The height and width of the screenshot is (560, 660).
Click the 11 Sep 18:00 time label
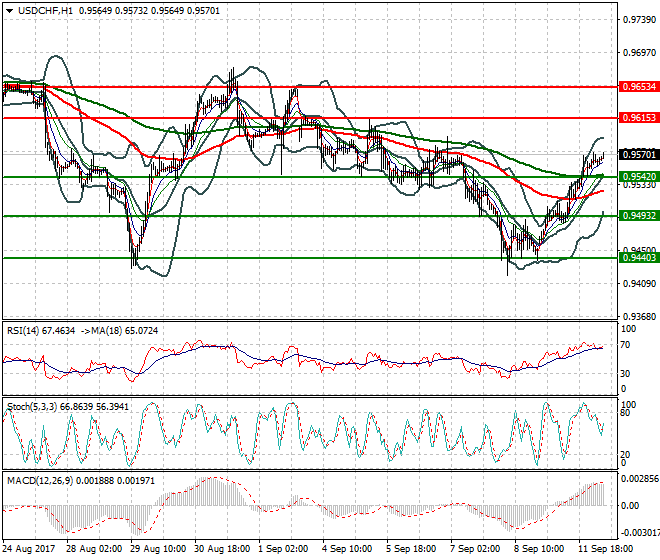coord(606,549)
